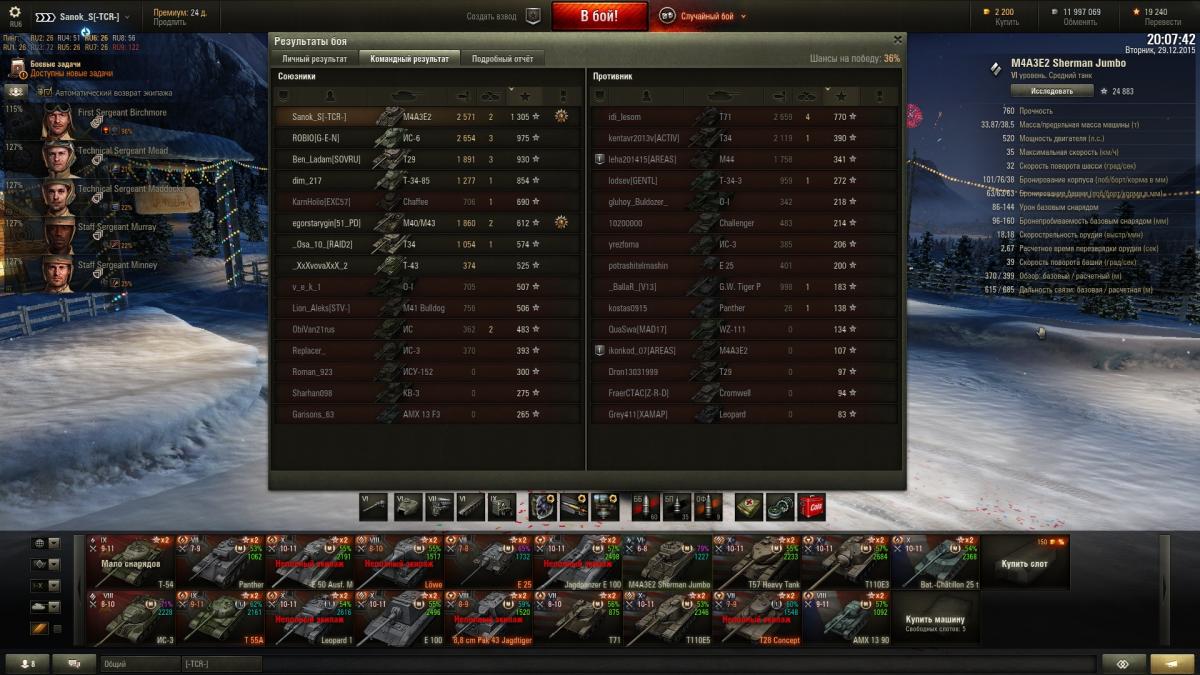This screenshot has height=675, width=1200.
Task: Open the gun module slot
Action: (x=373, y=507)
